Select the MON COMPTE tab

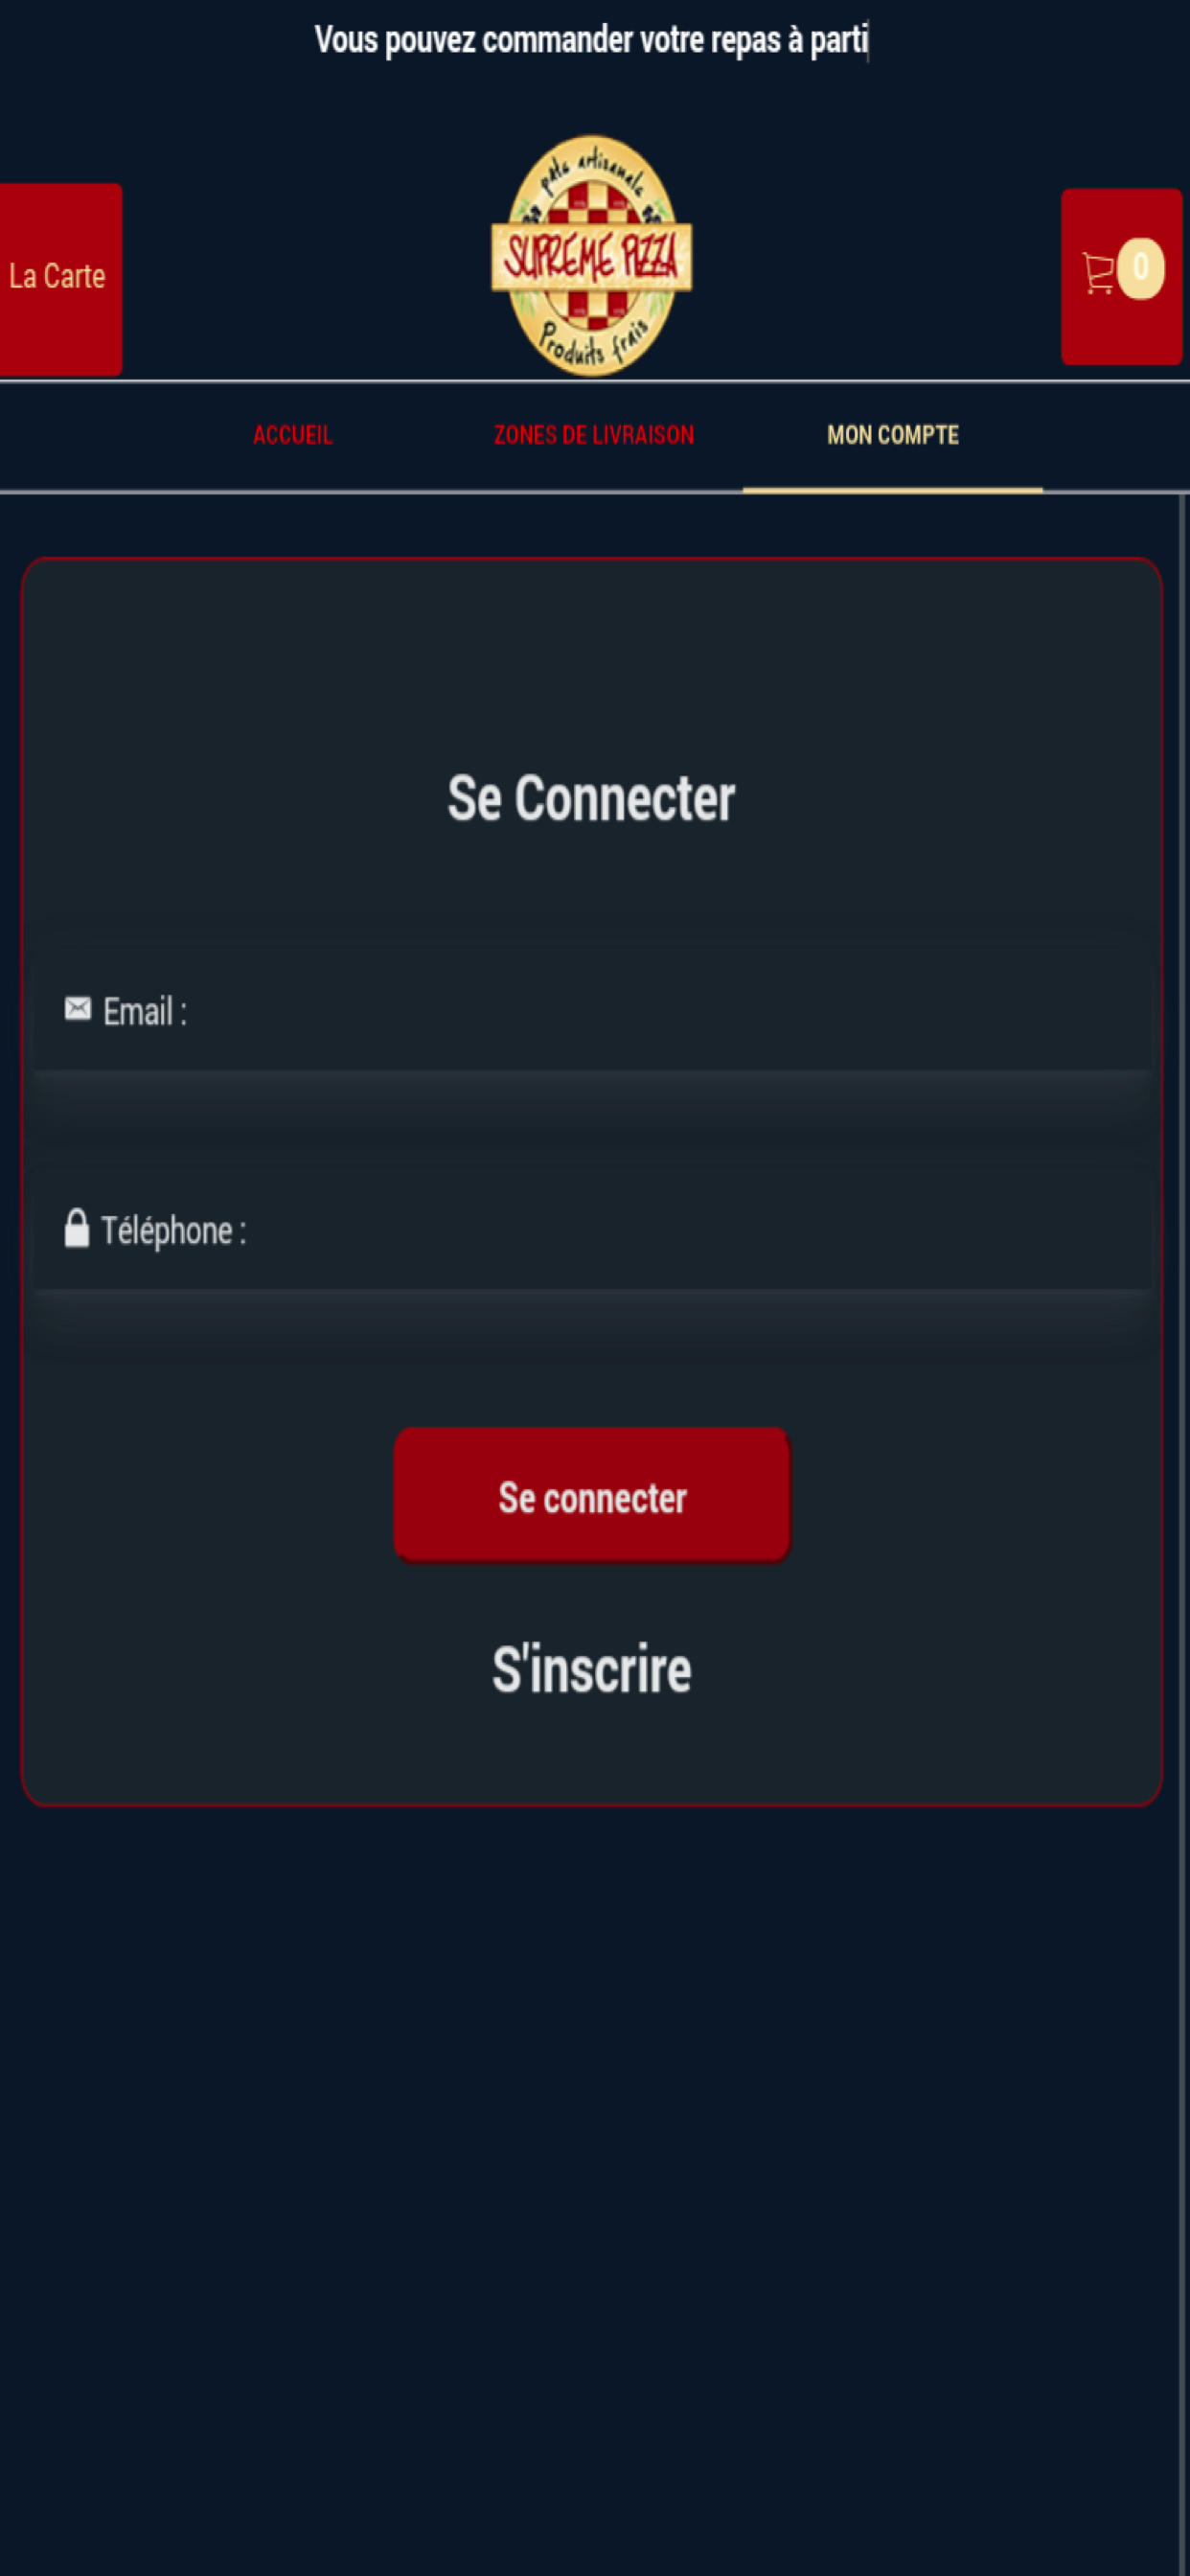(x=893, y=435)
